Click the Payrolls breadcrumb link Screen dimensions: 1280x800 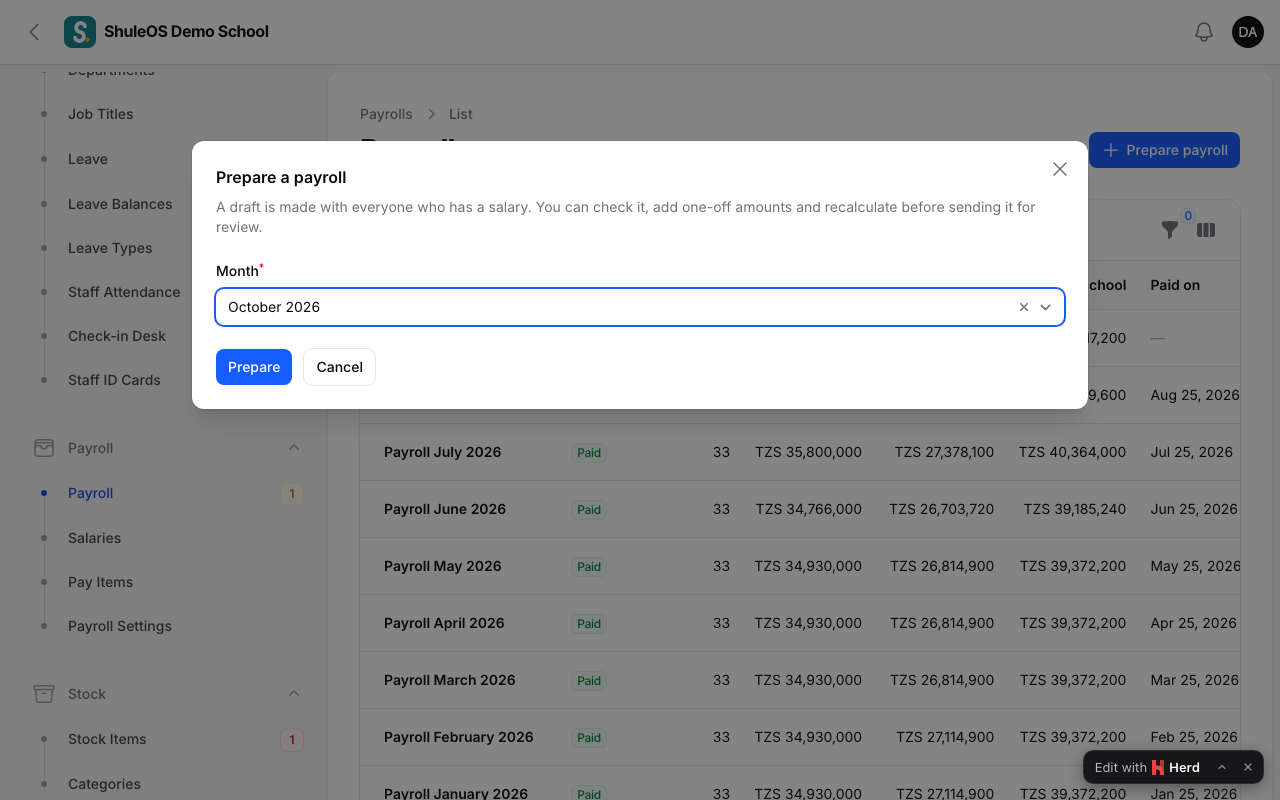[386, 114]
